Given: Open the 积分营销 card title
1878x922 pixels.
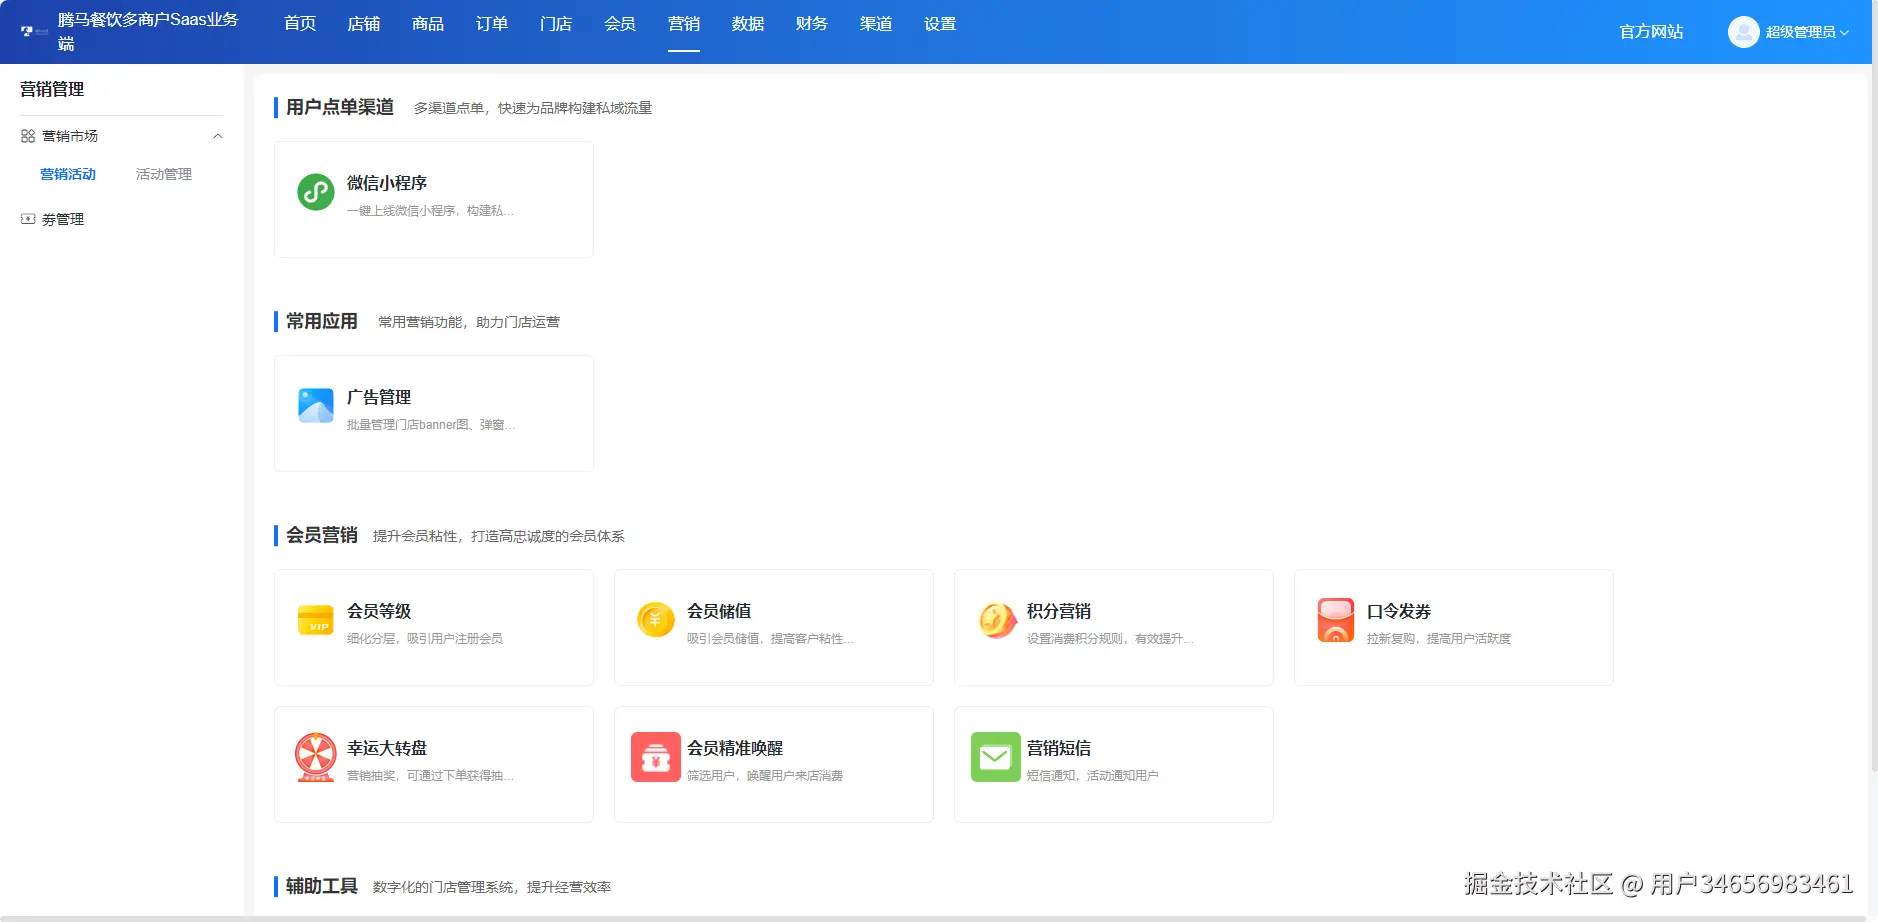Looking at the screenshot, I should coord(1059,611).
